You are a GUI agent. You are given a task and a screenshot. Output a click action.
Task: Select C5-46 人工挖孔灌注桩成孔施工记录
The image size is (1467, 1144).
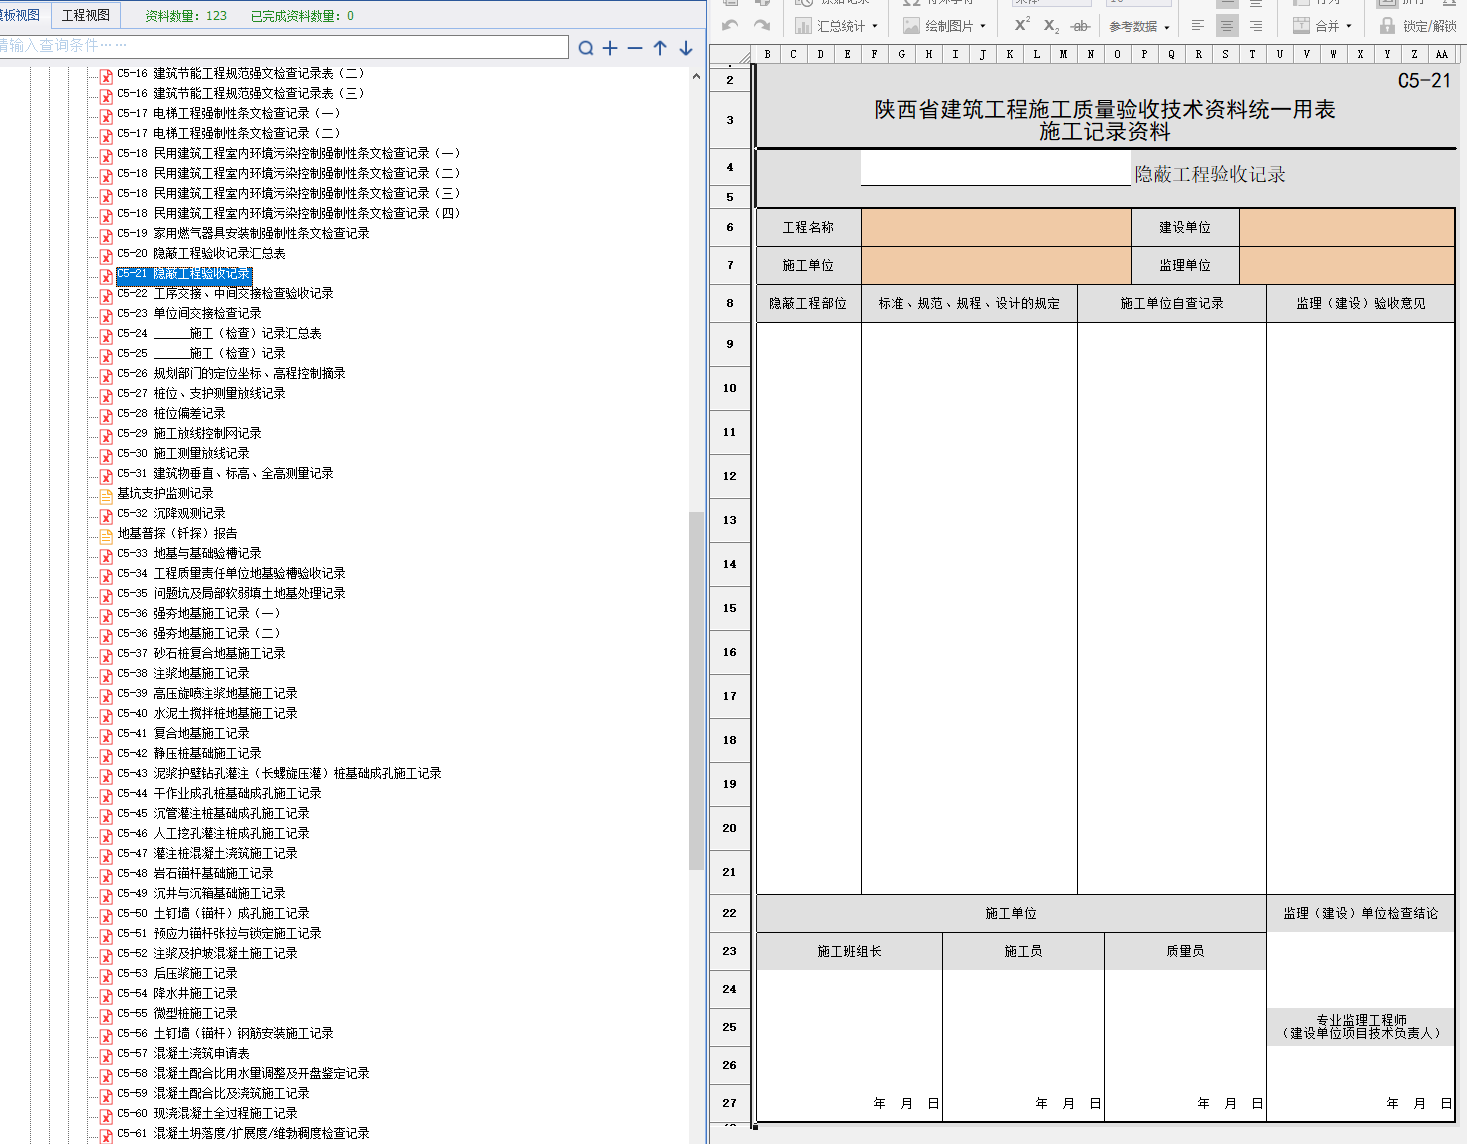[213, 834]
